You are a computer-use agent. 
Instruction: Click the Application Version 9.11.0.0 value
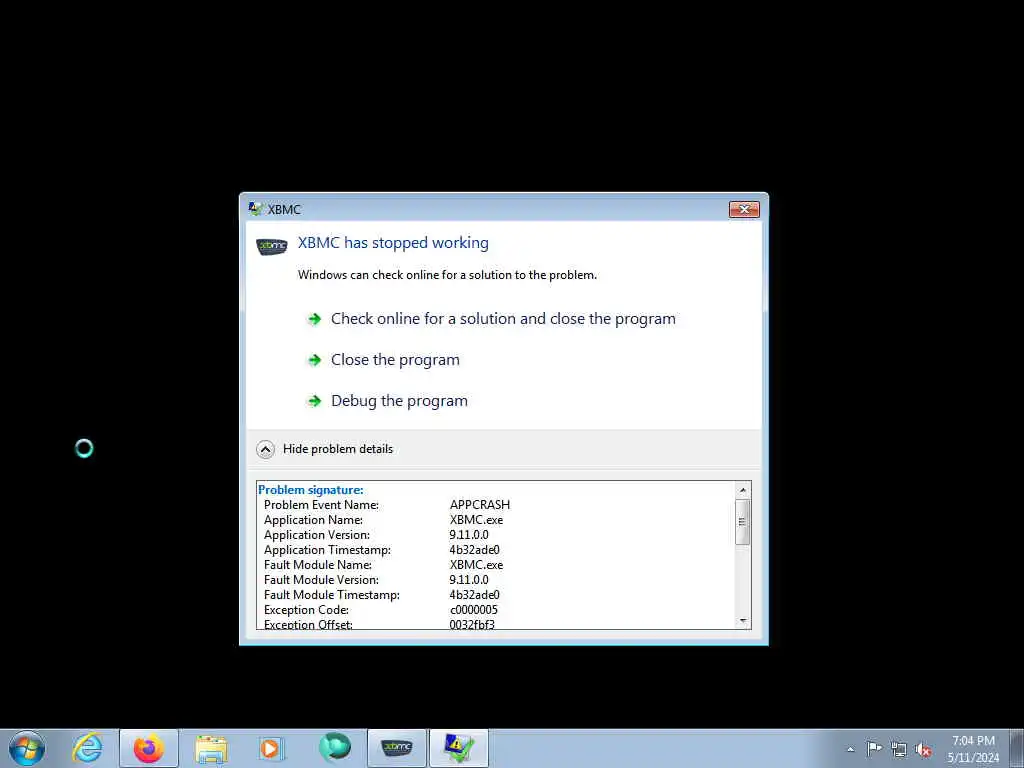point(469,535)
